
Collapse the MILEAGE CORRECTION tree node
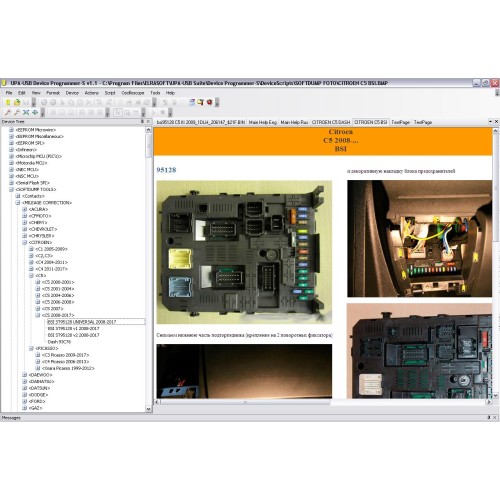point(18,203)
